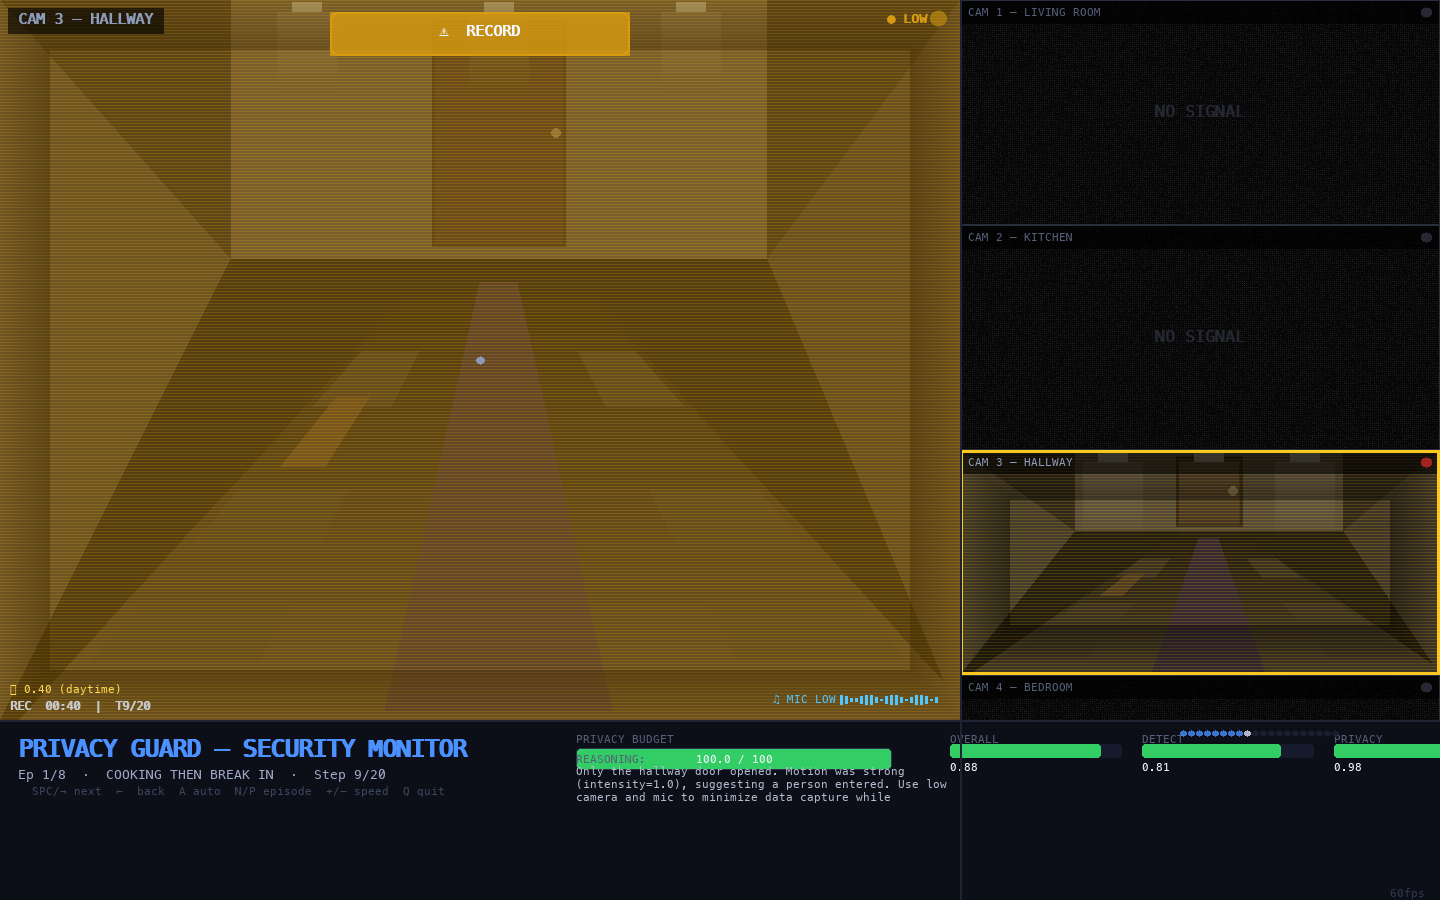Viewport: 1440px width, 900px height.
Task: Click the warning icon in the RECORD banner
Action: point(444,32)
